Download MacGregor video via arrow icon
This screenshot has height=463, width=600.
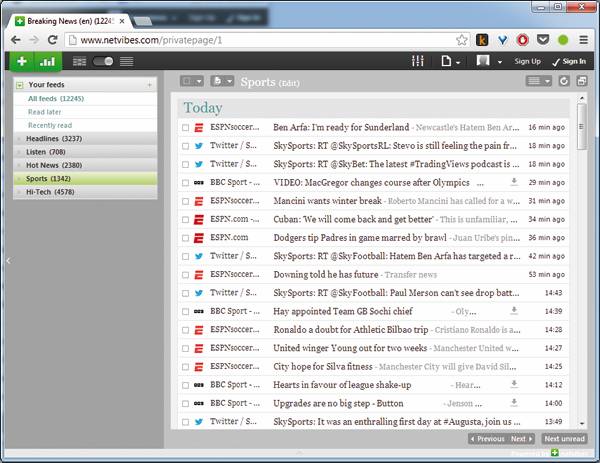514,182
